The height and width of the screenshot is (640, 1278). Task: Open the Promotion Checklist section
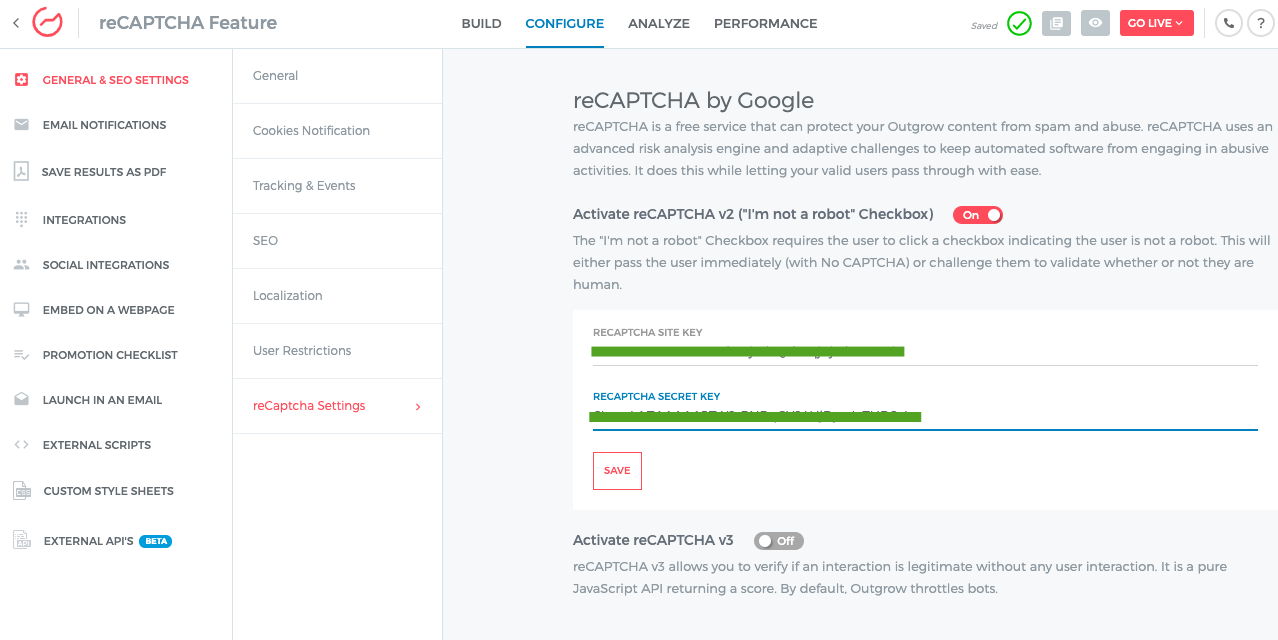point(110,355)
